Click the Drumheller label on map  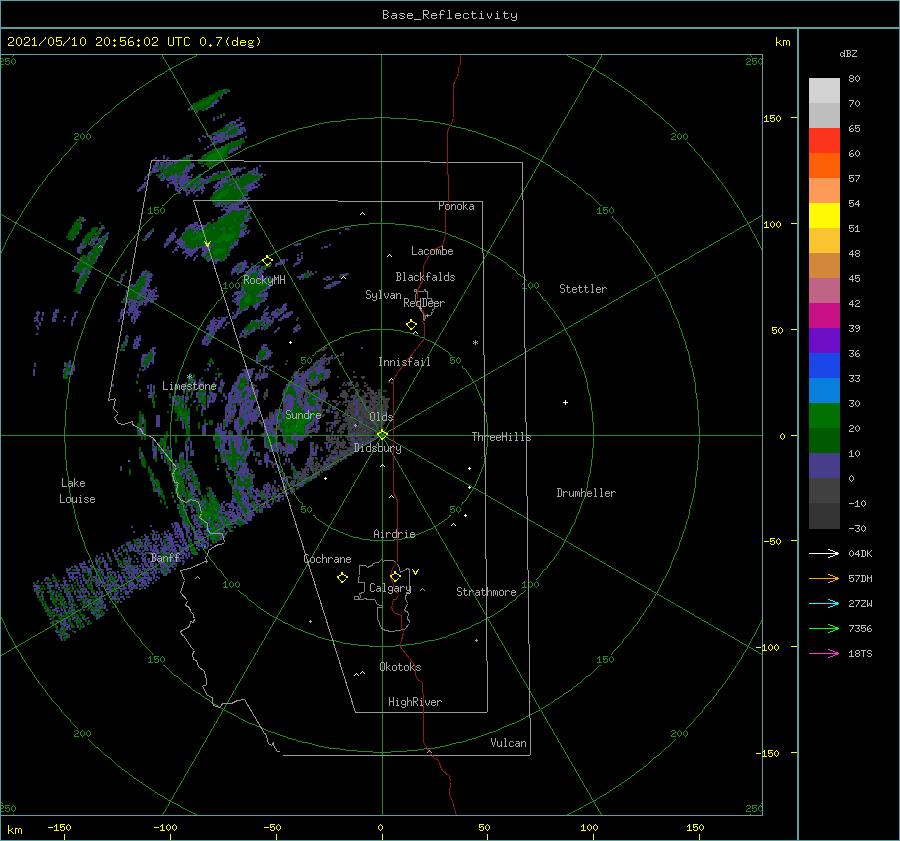pos(586,493)
